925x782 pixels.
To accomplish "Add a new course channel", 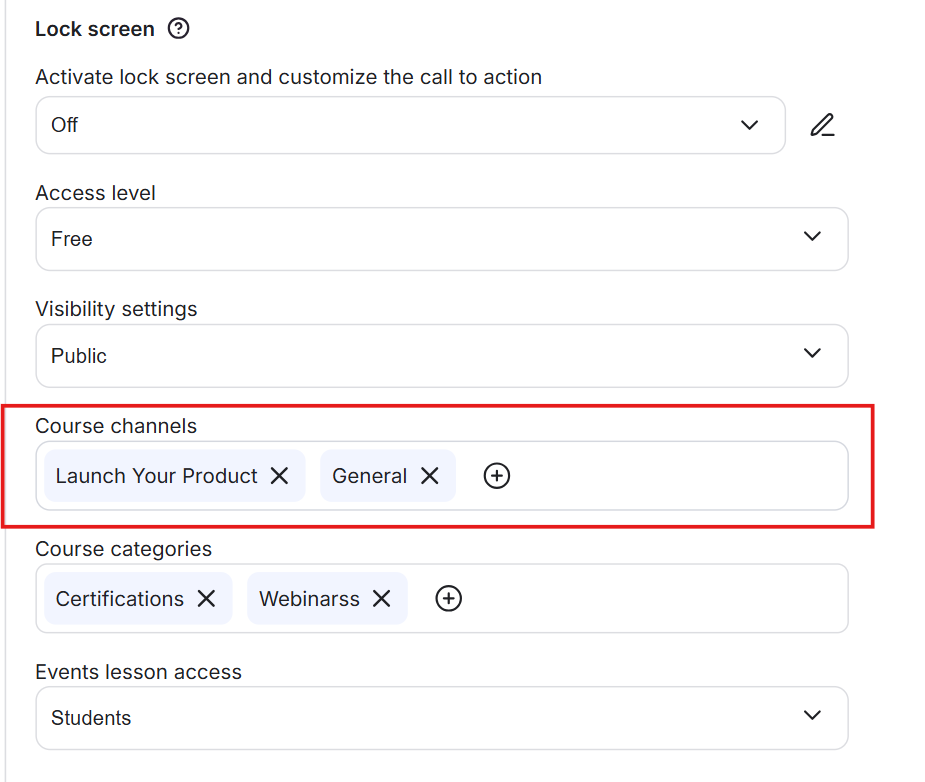I will pos(497,476).
